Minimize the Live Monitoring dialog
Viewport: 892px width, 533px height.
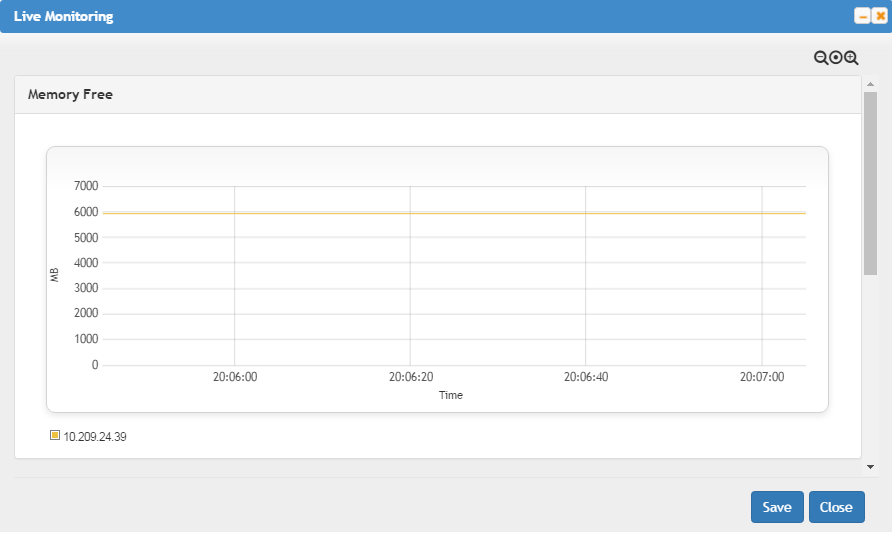(861, 17)
